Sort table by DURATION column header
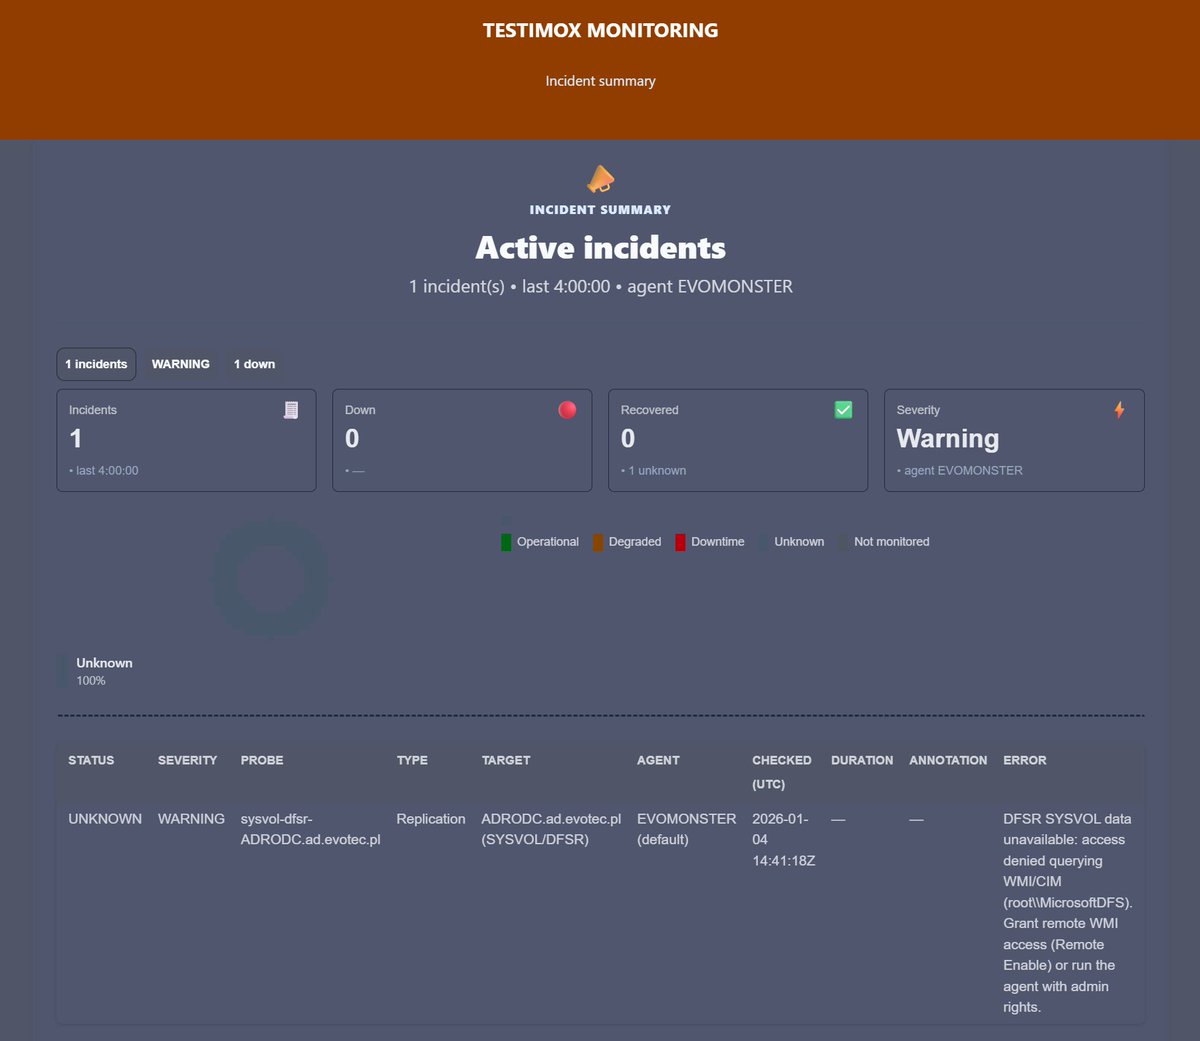Viewport: 1200px width, 1041px height. [x=862, y=760]
